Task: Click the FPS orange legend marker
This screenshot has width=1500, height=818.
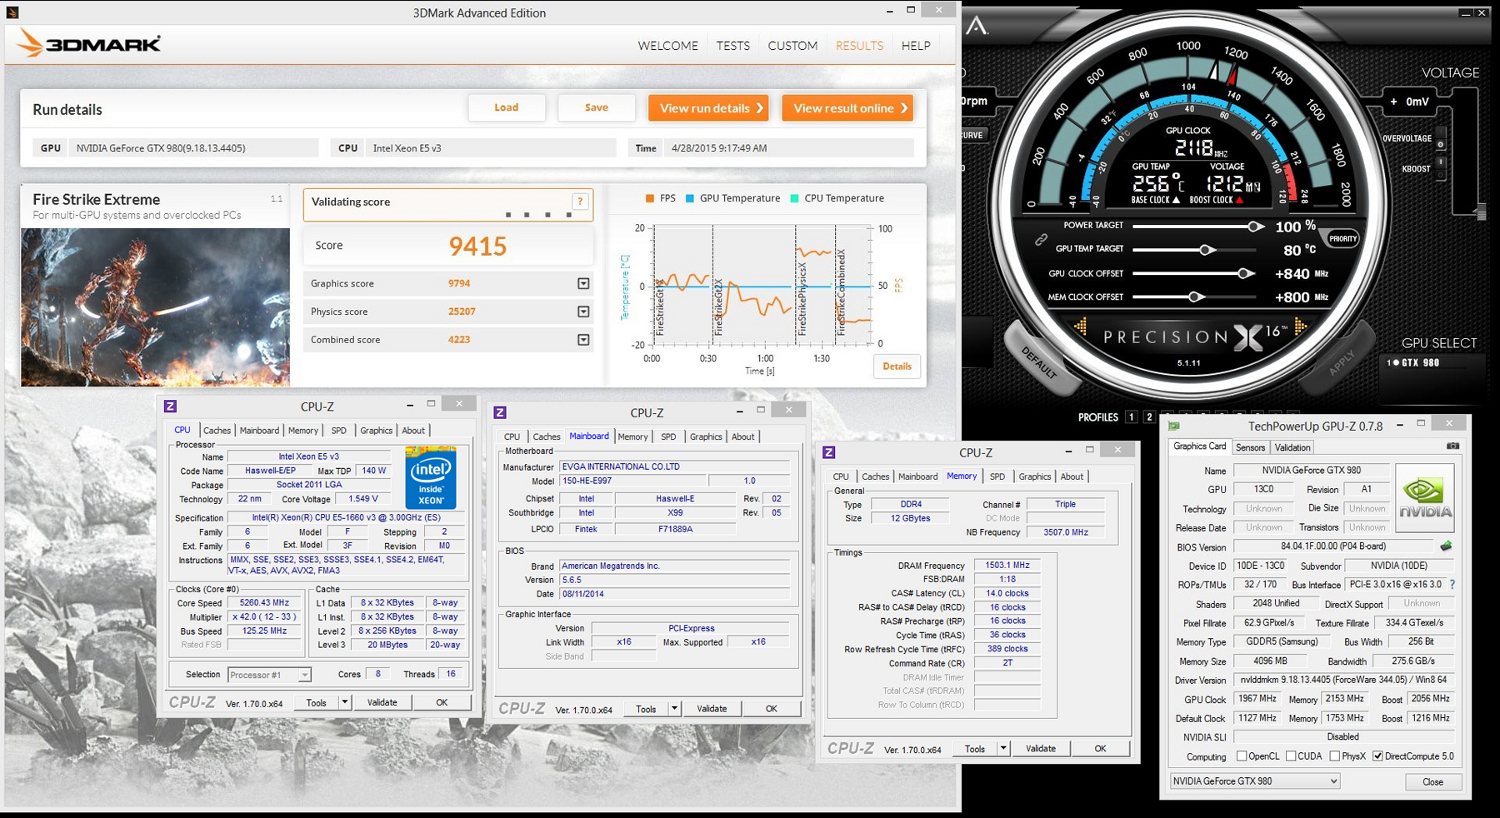Action: [650, 199]
